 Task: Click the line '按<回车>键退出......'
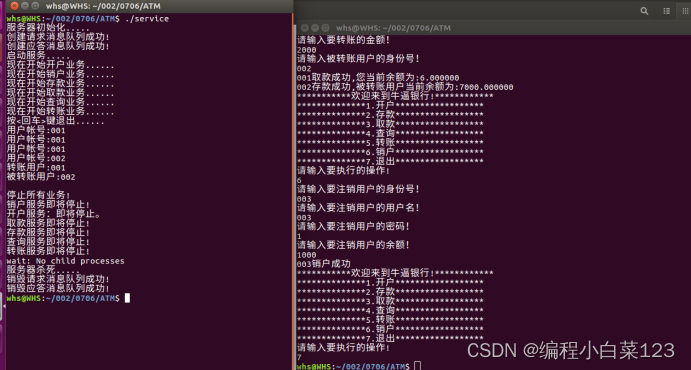point(56,121)
